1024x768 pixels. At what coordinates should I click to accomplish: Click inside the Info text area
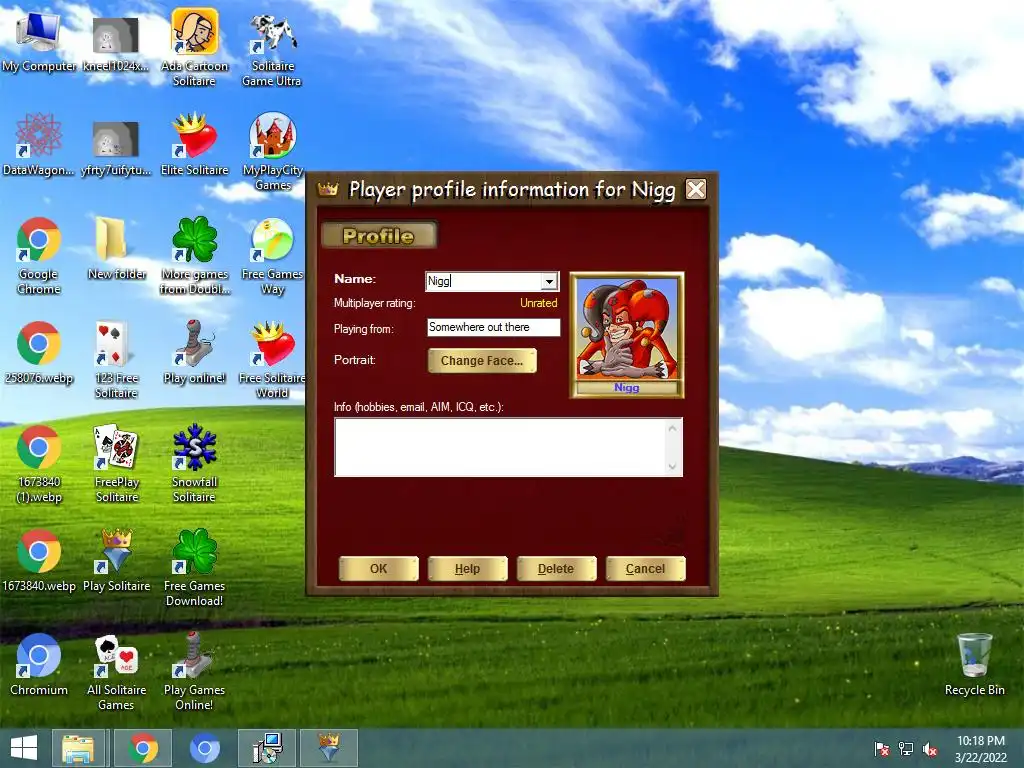coord(500,447)
